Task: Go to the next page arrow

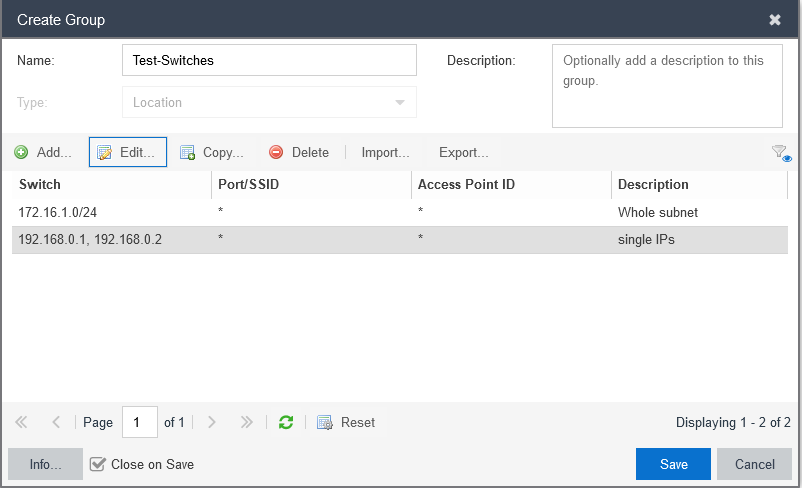Action: pos(212,422)
